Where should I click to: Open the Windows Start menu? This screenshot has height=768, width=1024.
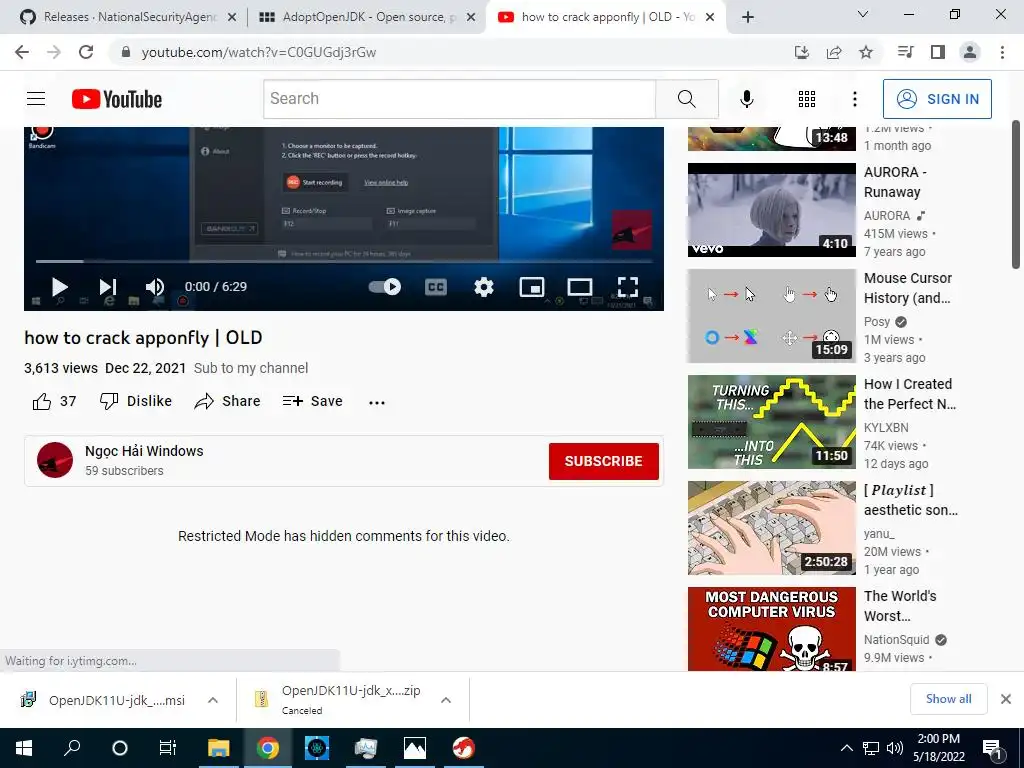[x=24, y=748]
